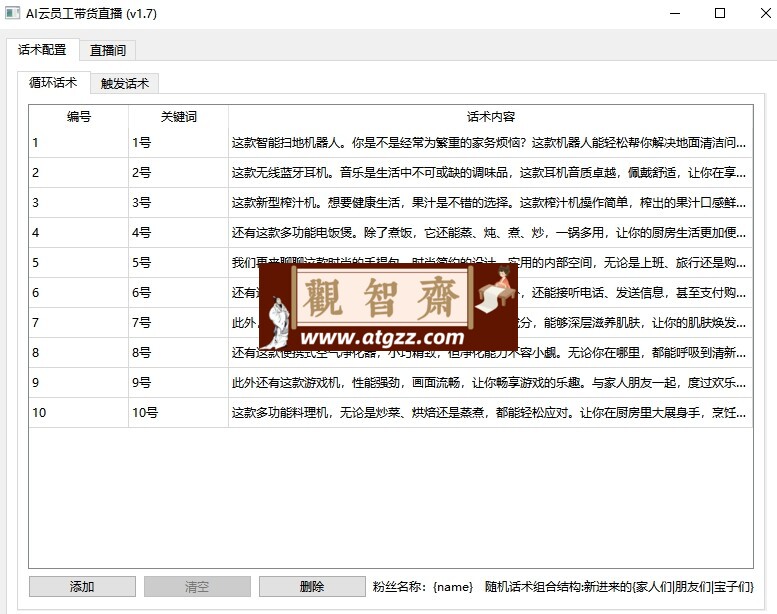
Task: Click the 编号 column header
Action: tap(79, 116)
